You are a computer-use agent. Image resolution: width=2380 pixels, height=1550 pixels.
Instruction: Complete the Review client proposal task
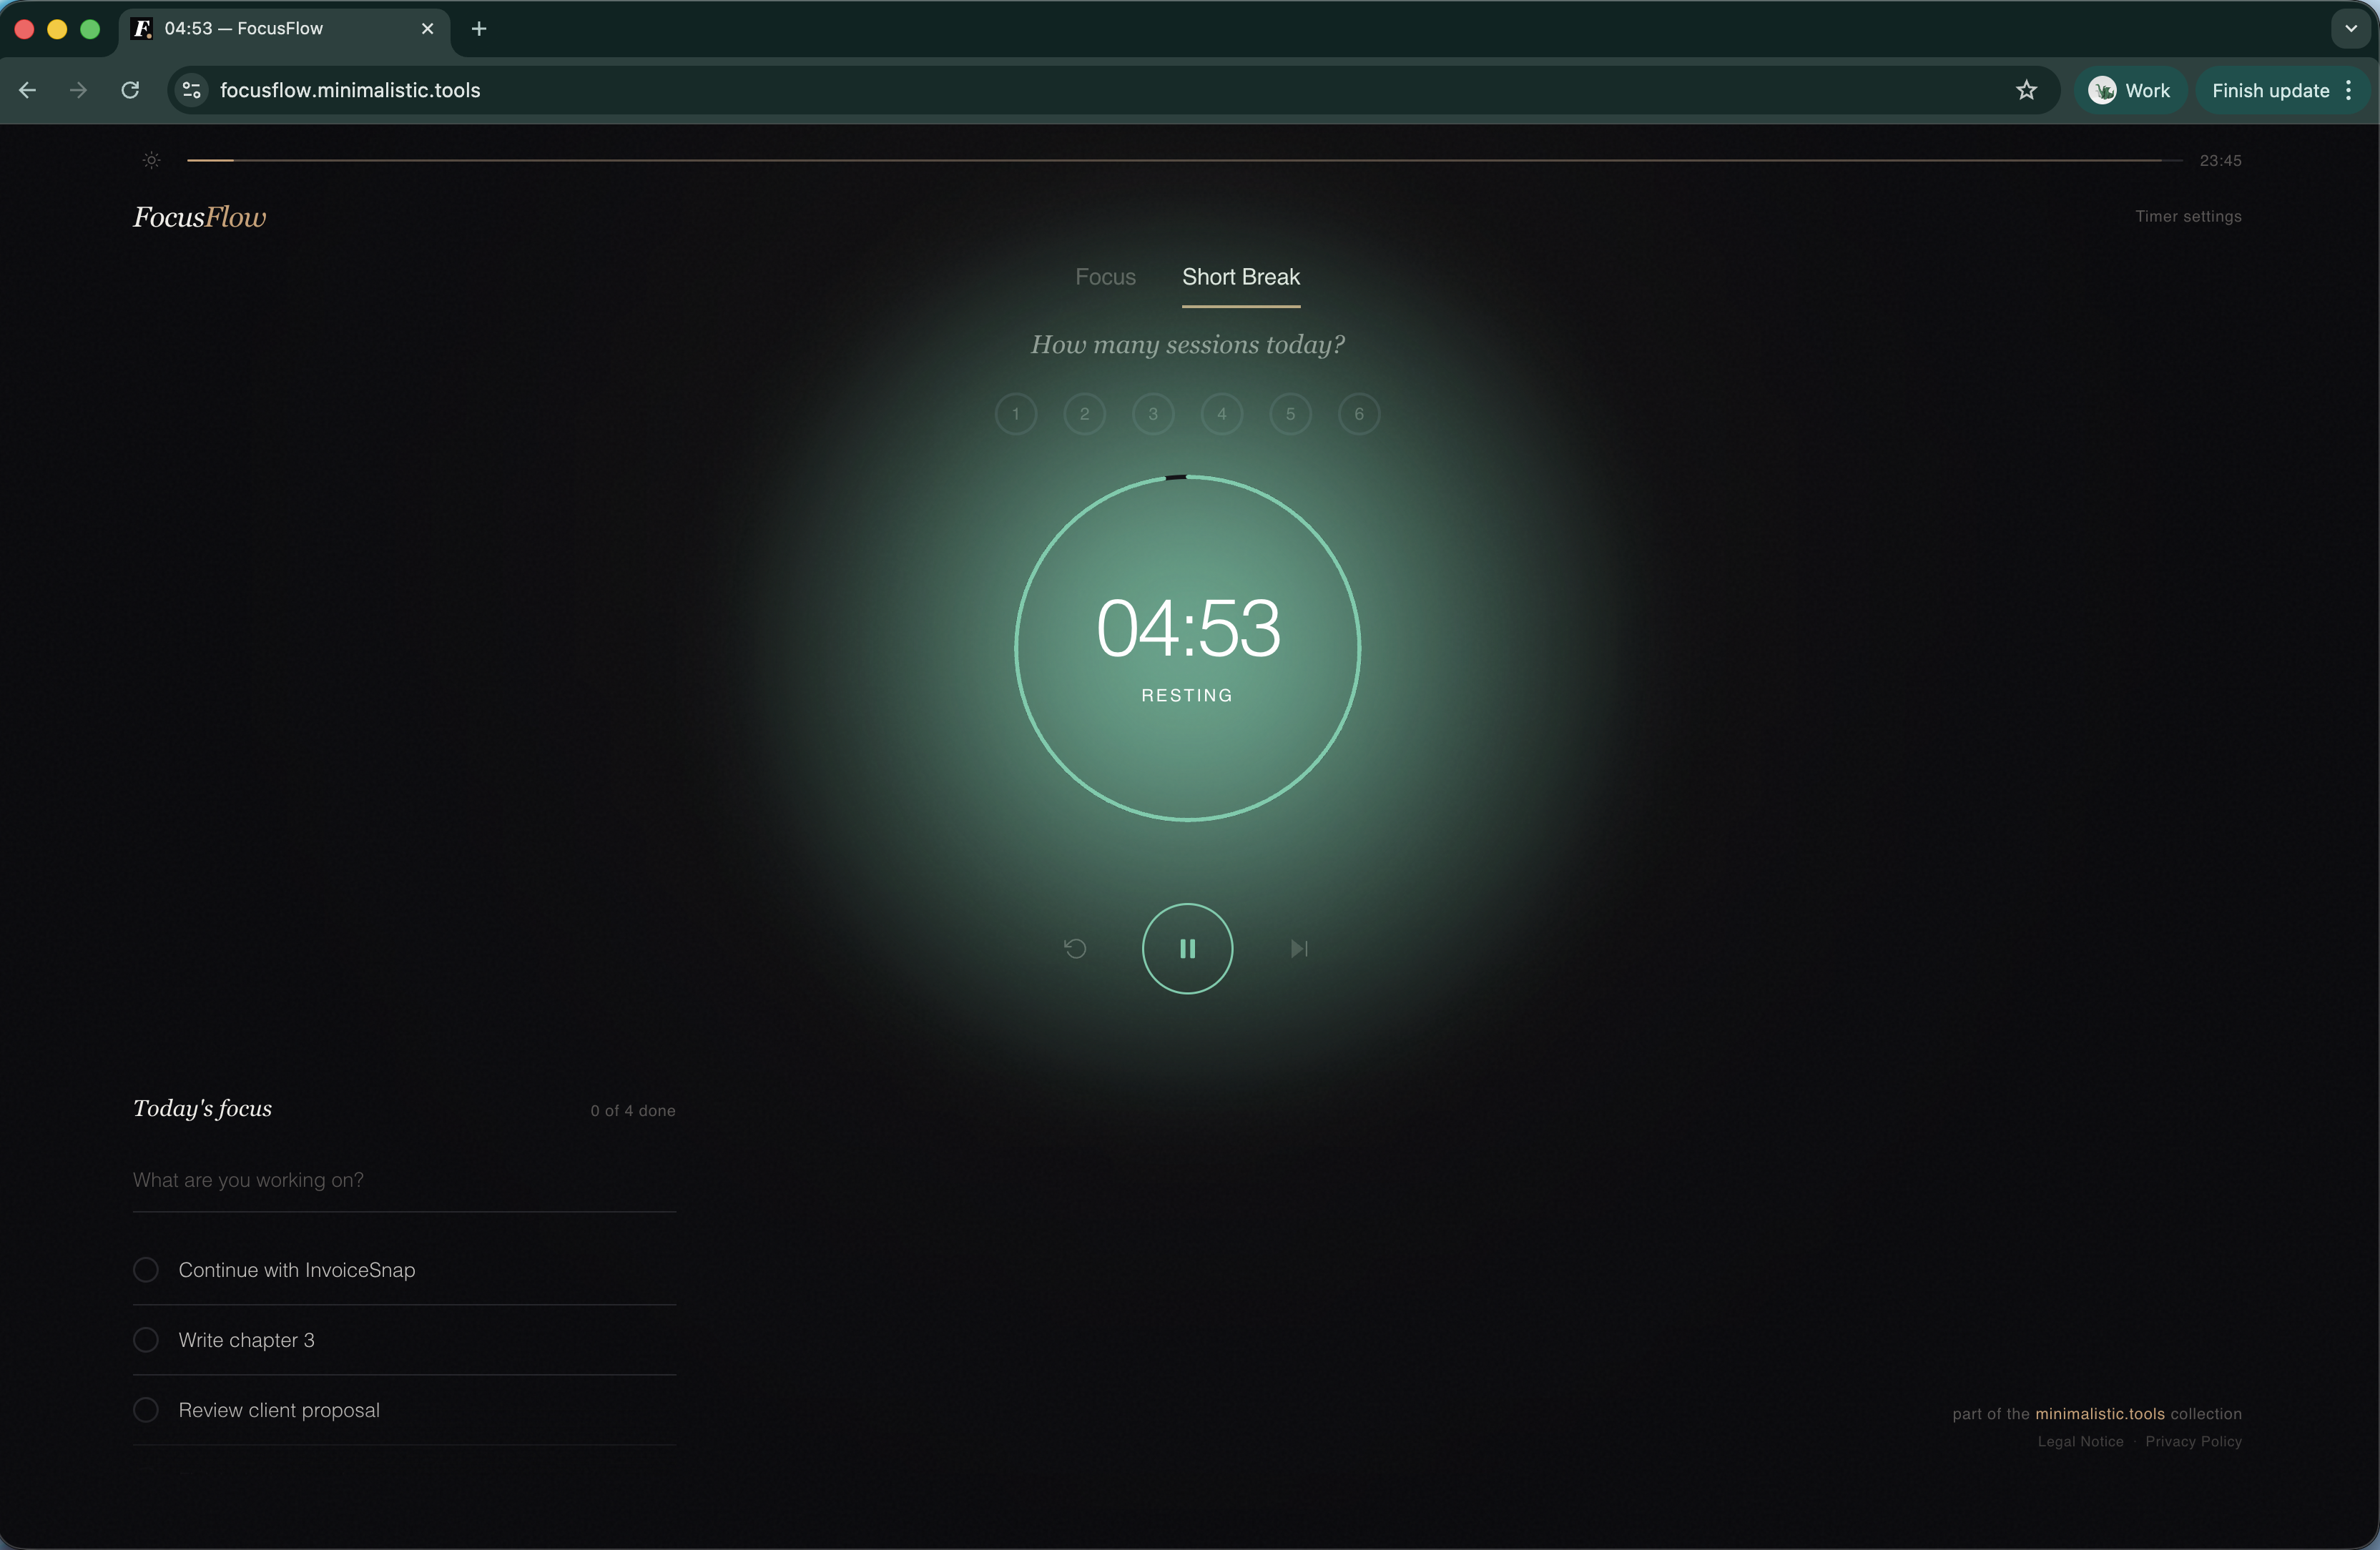click(x=146, y=1410)
